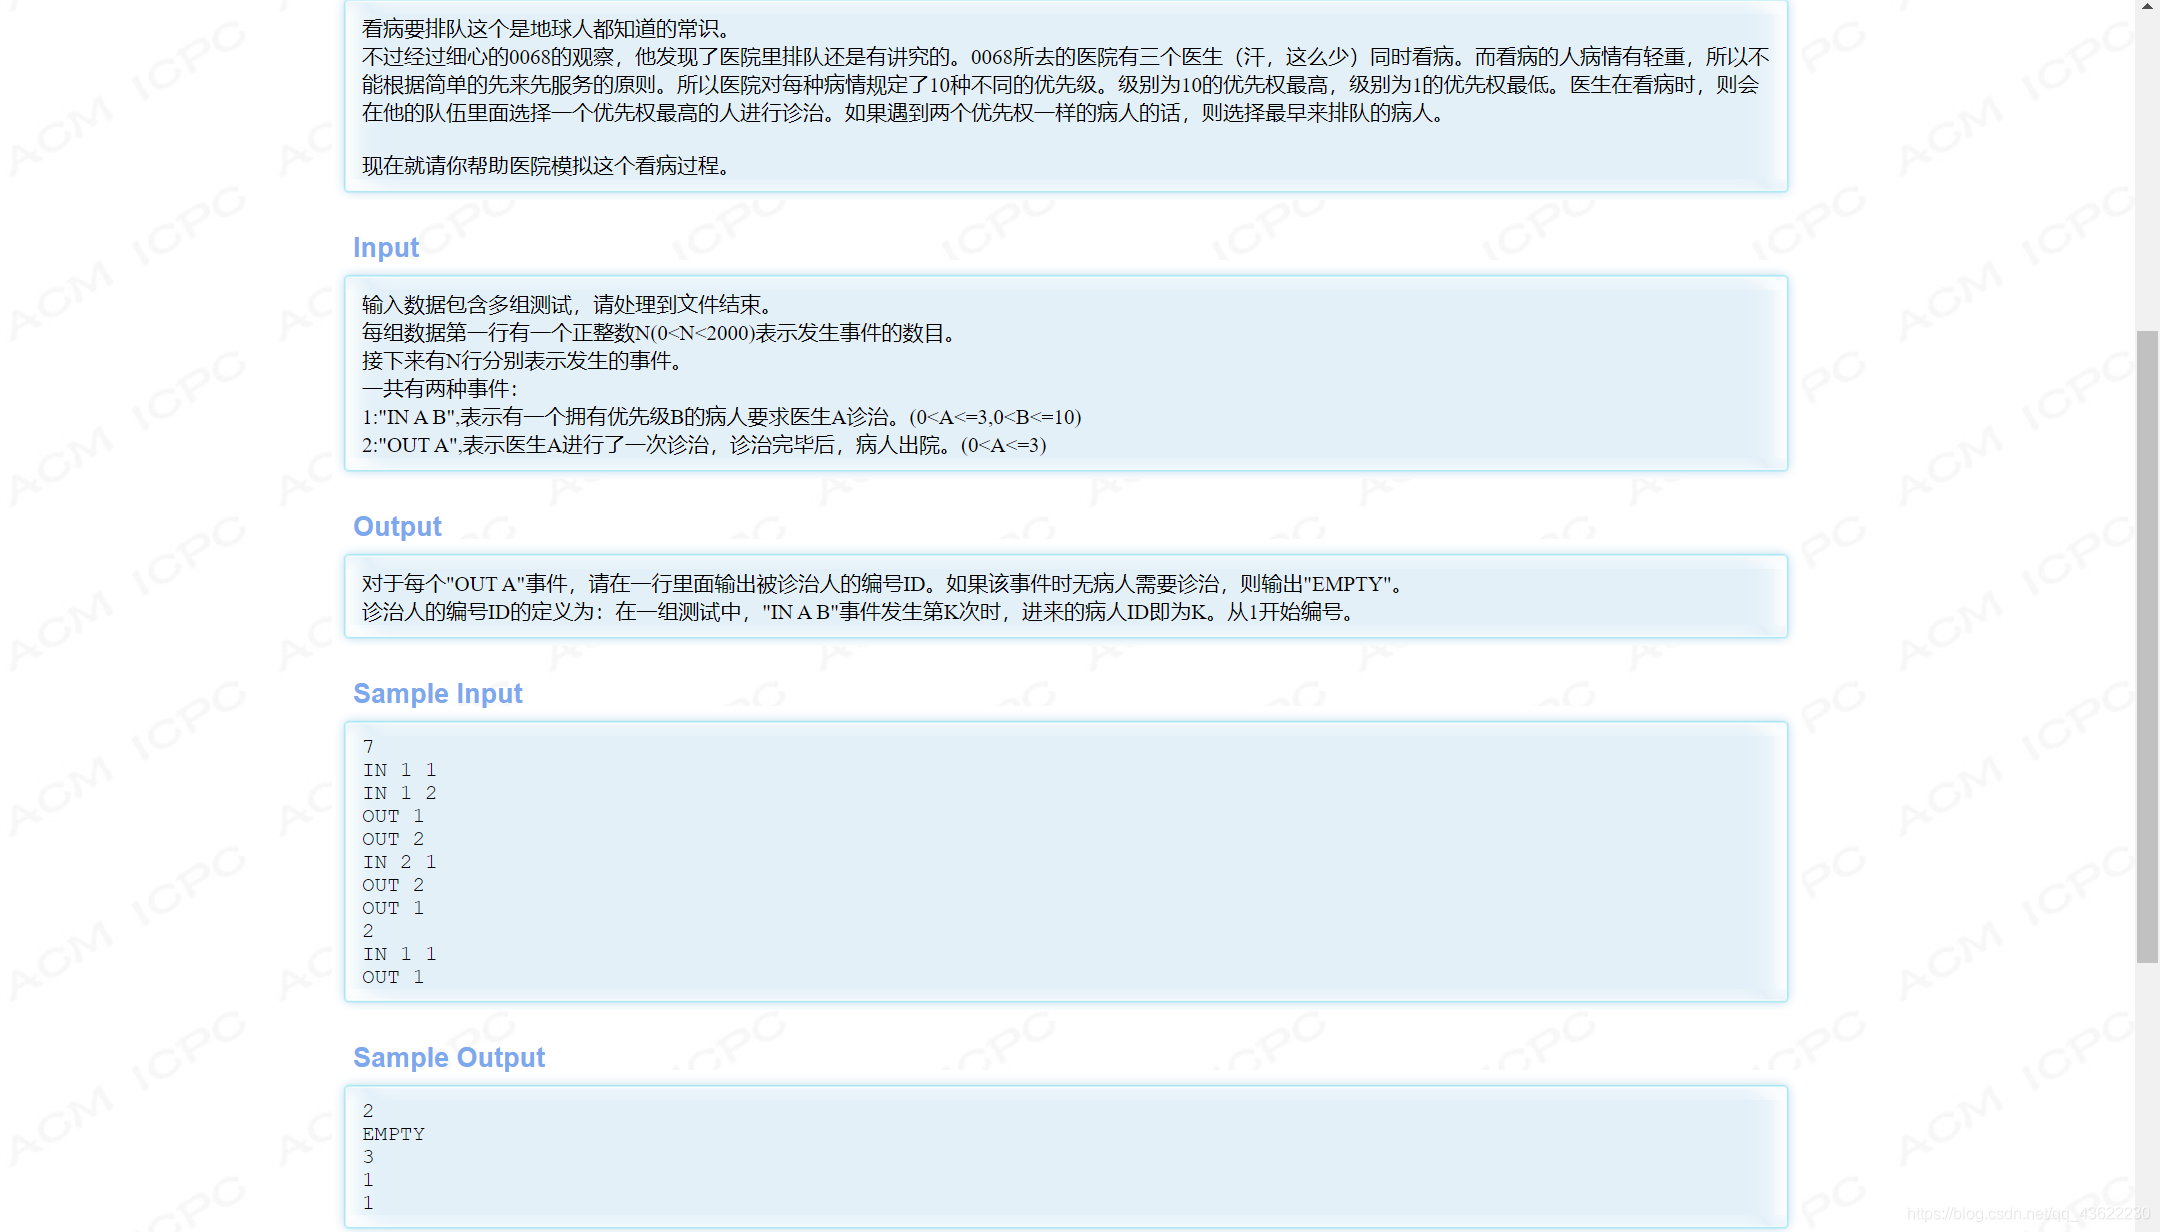
Task: Click the Input section heading
Action: click(x=385, y=247)
